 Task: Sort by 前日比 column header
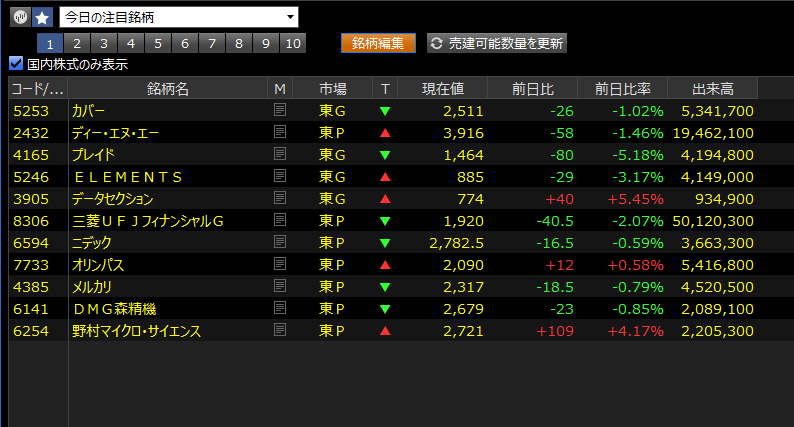click(532, 89)
